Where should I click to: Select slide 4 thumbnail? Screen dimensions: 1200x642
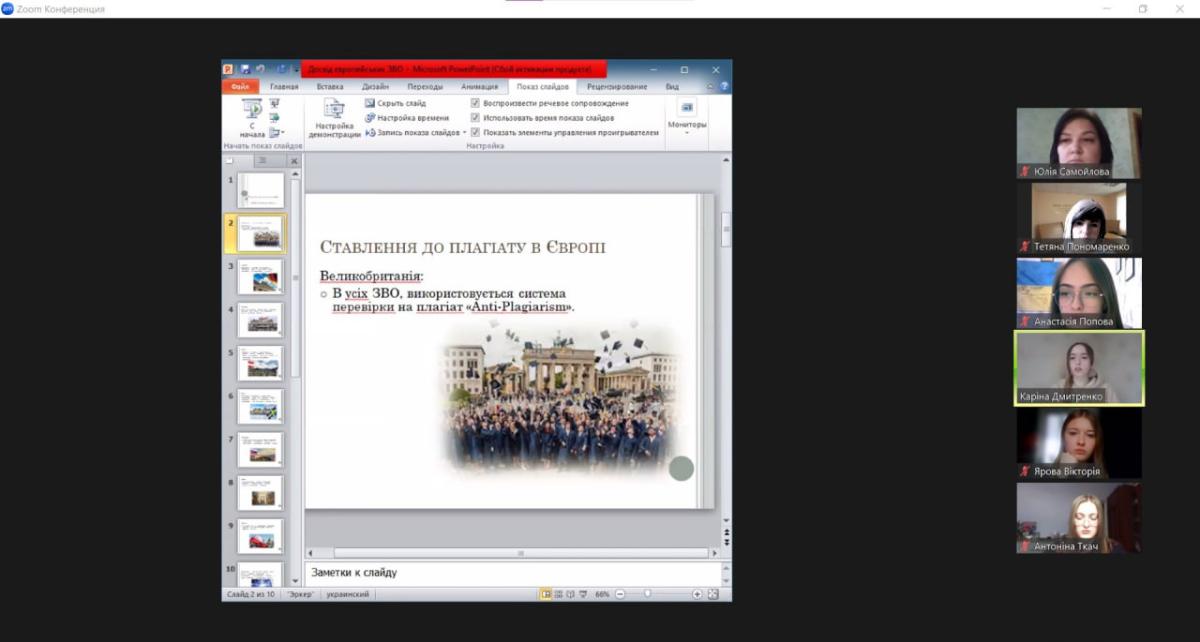point(260,320)
